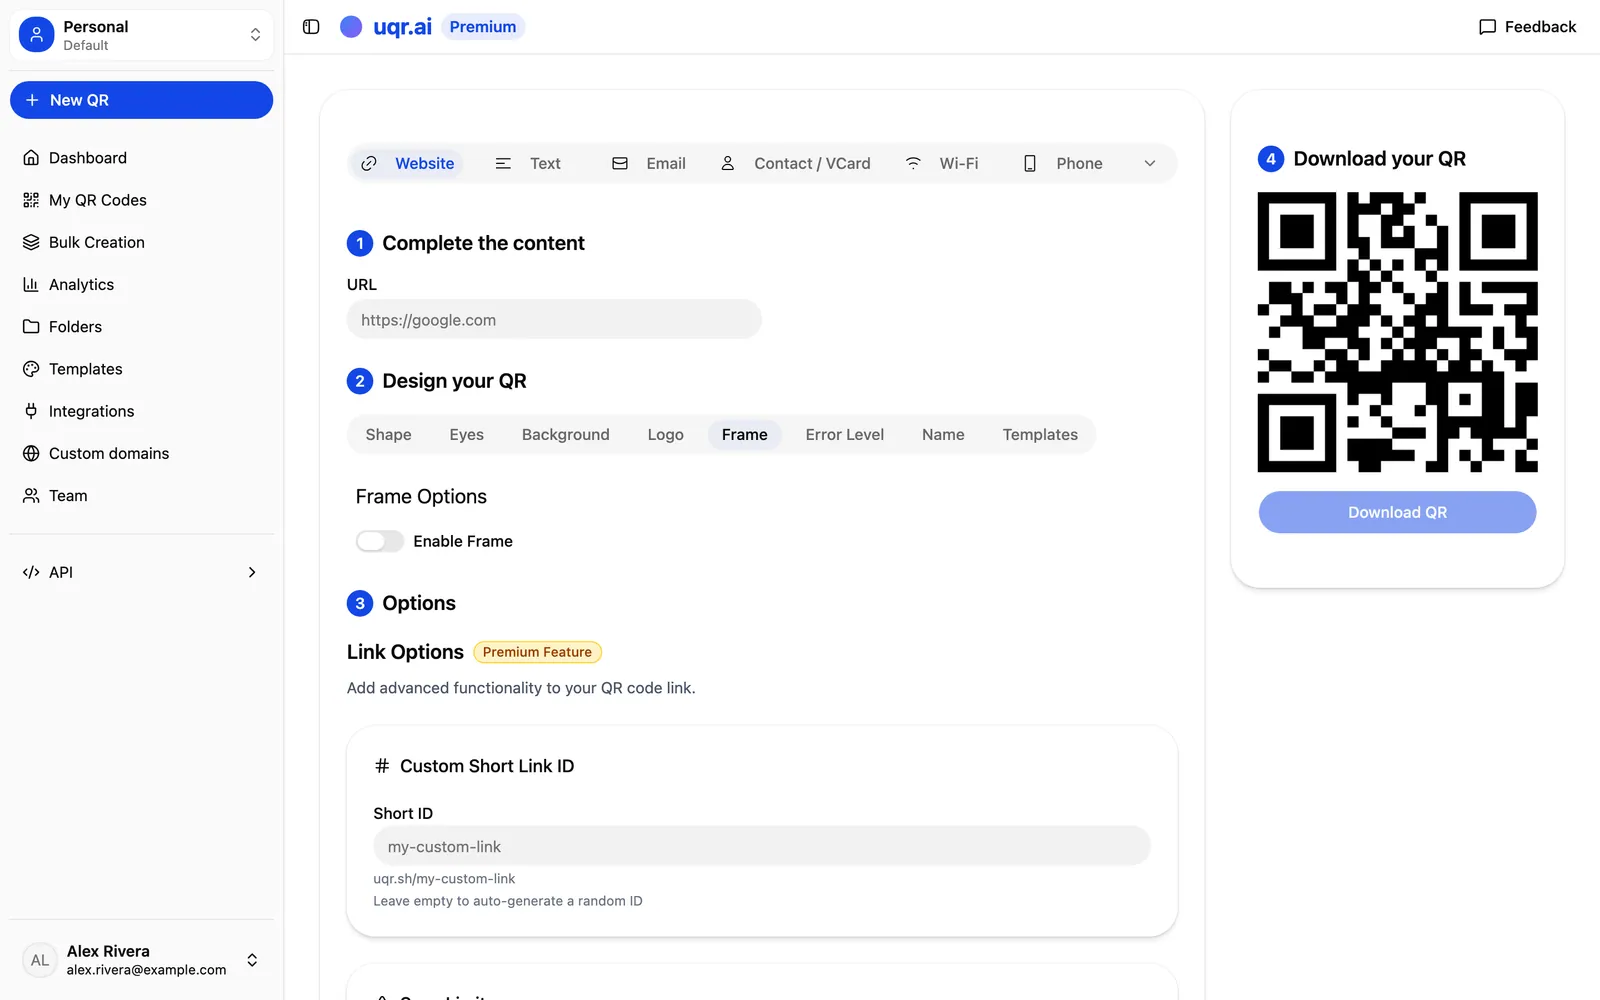
Task: Click the Dashboard home icon
Action: [x=31, y=158]
